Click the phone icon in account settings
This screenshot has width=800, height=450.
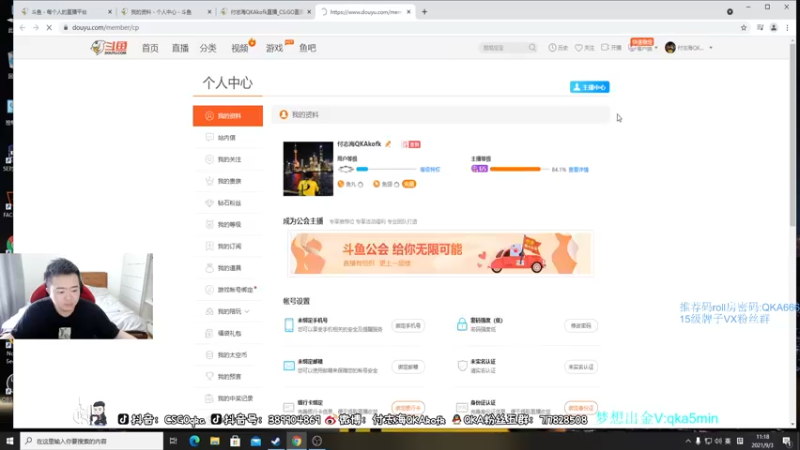(x=289, y=325)
